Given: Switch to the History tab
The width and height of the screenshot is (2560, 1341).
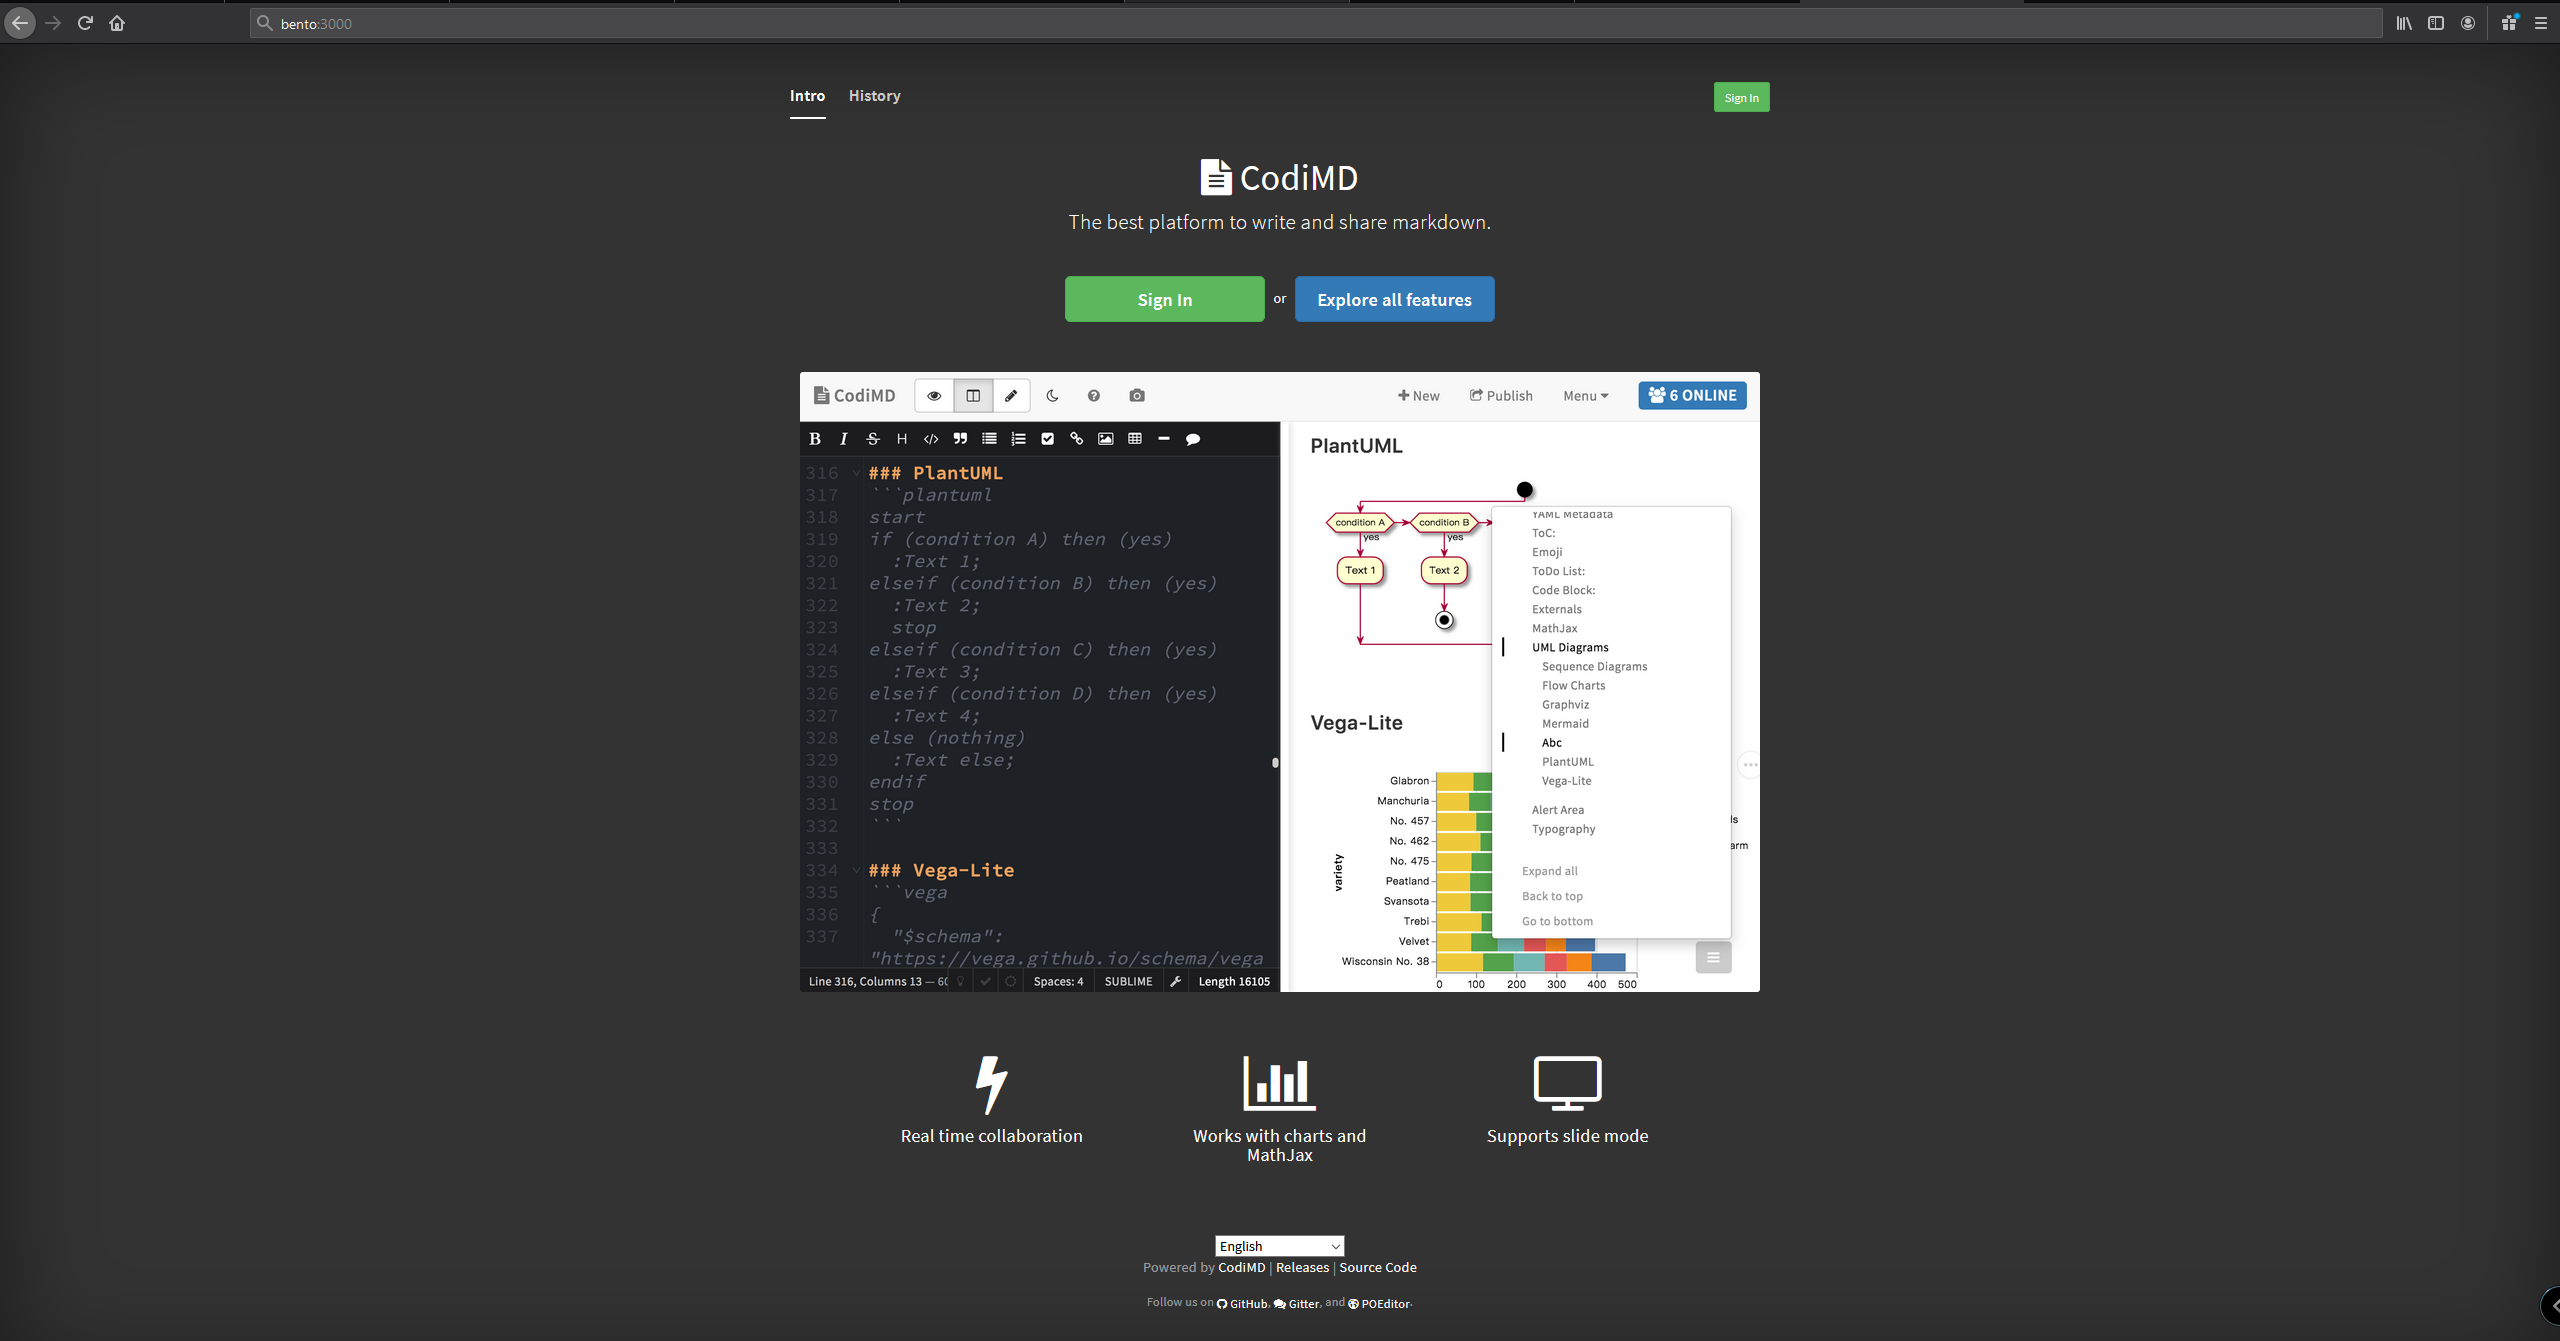Looking at the screenshot, I should [874, 96].
